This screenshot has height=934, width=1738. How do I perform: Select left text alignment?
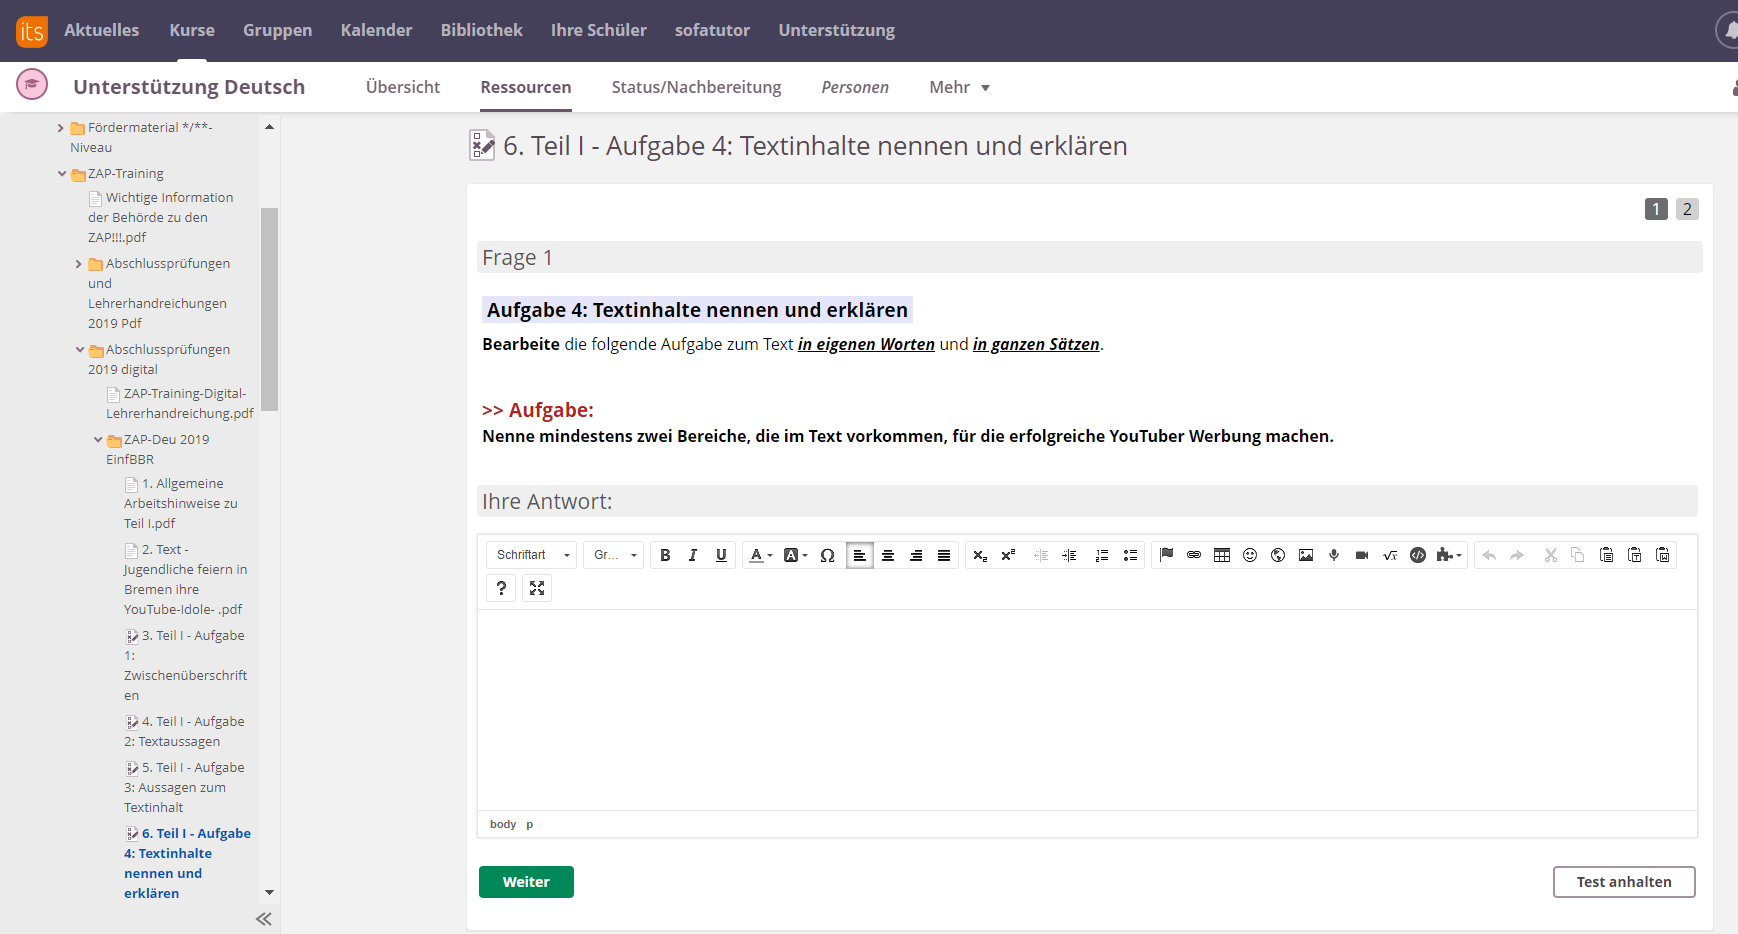tap(860, 555)
